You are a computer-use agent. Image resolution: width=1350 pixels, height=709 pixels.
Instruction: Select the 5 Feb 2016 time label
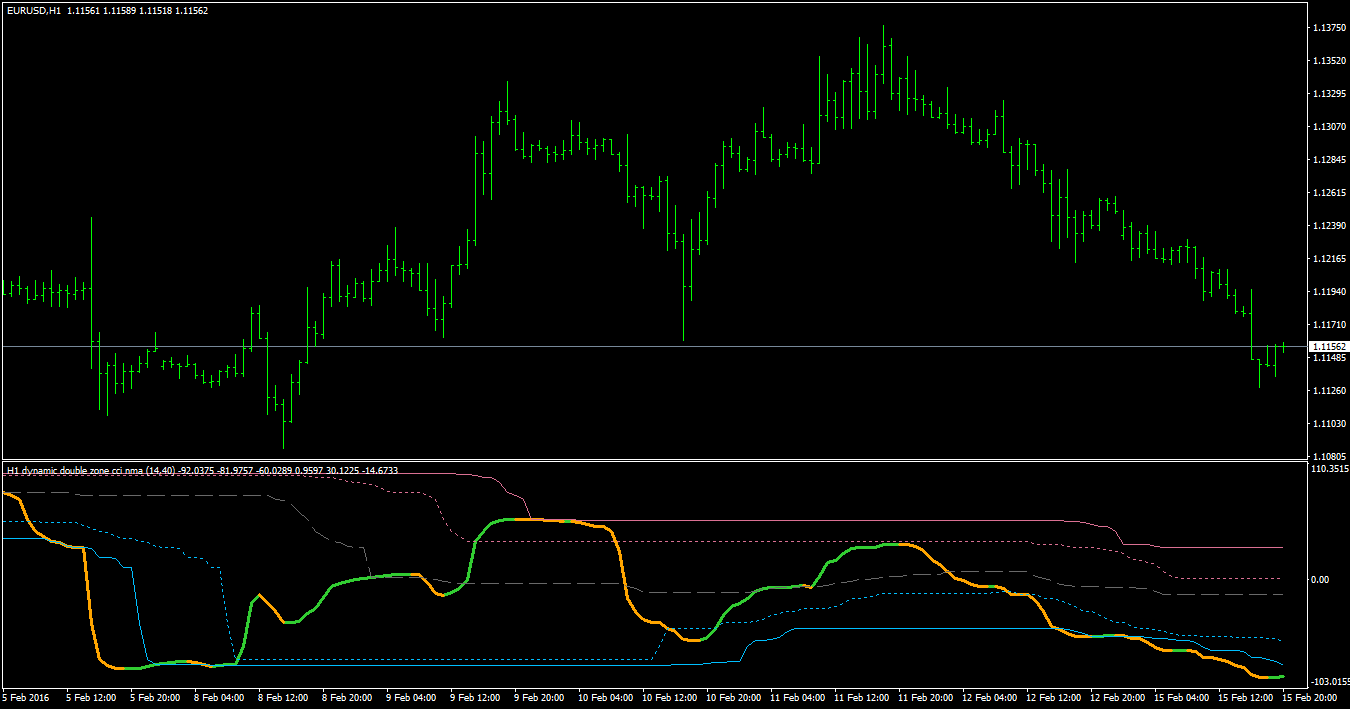(26, 696)
